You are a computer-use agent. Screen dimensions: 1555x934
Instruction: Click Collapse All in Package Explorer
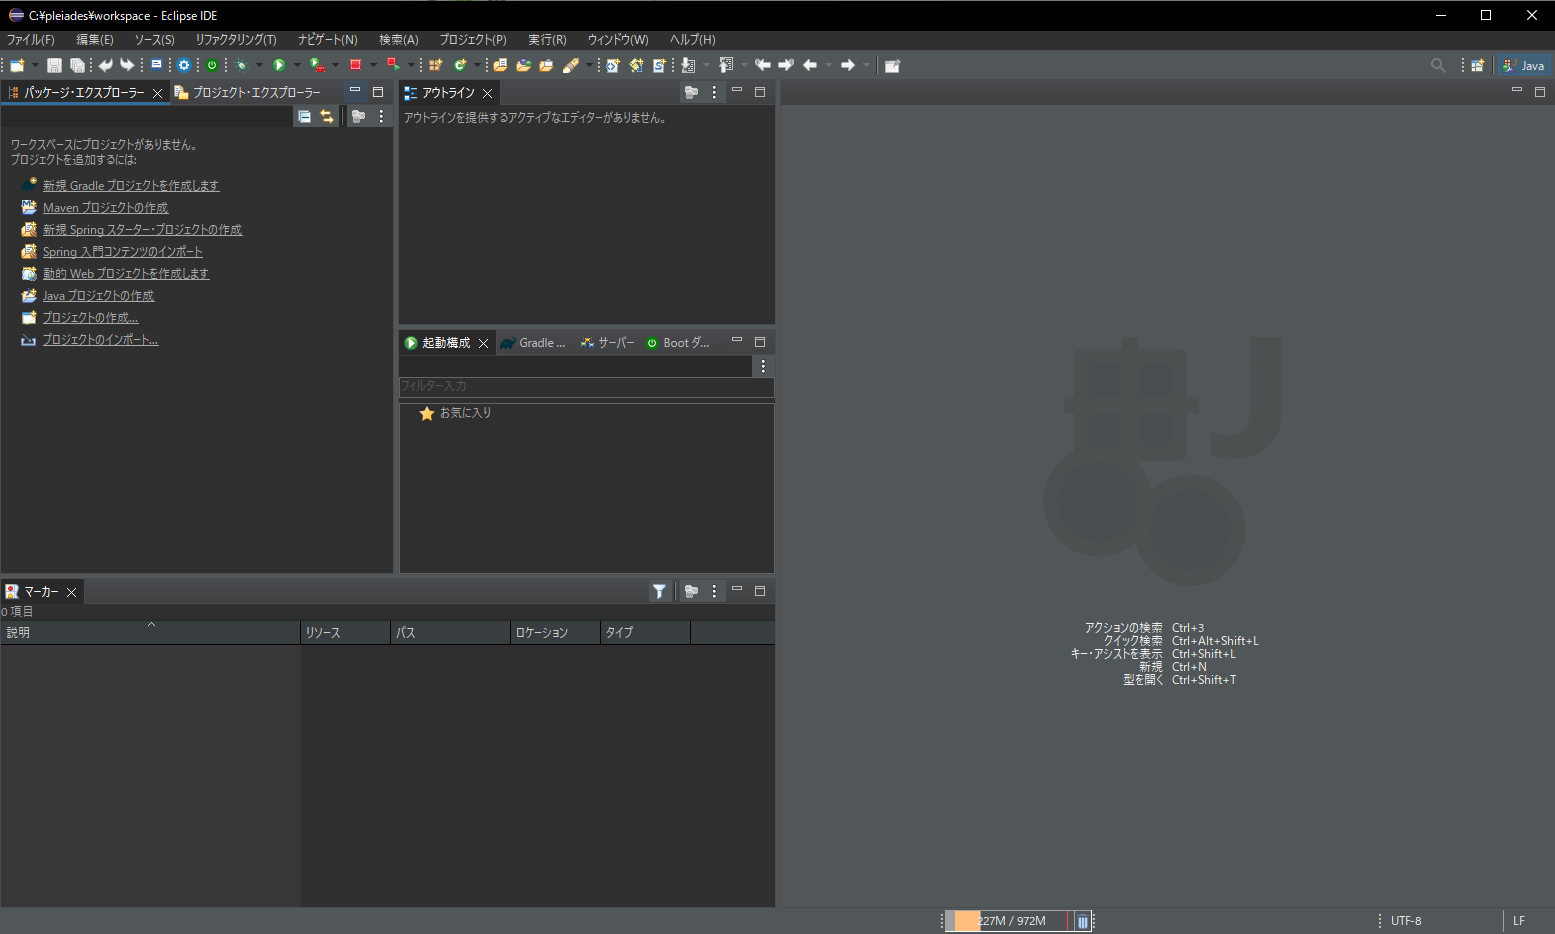304,116
